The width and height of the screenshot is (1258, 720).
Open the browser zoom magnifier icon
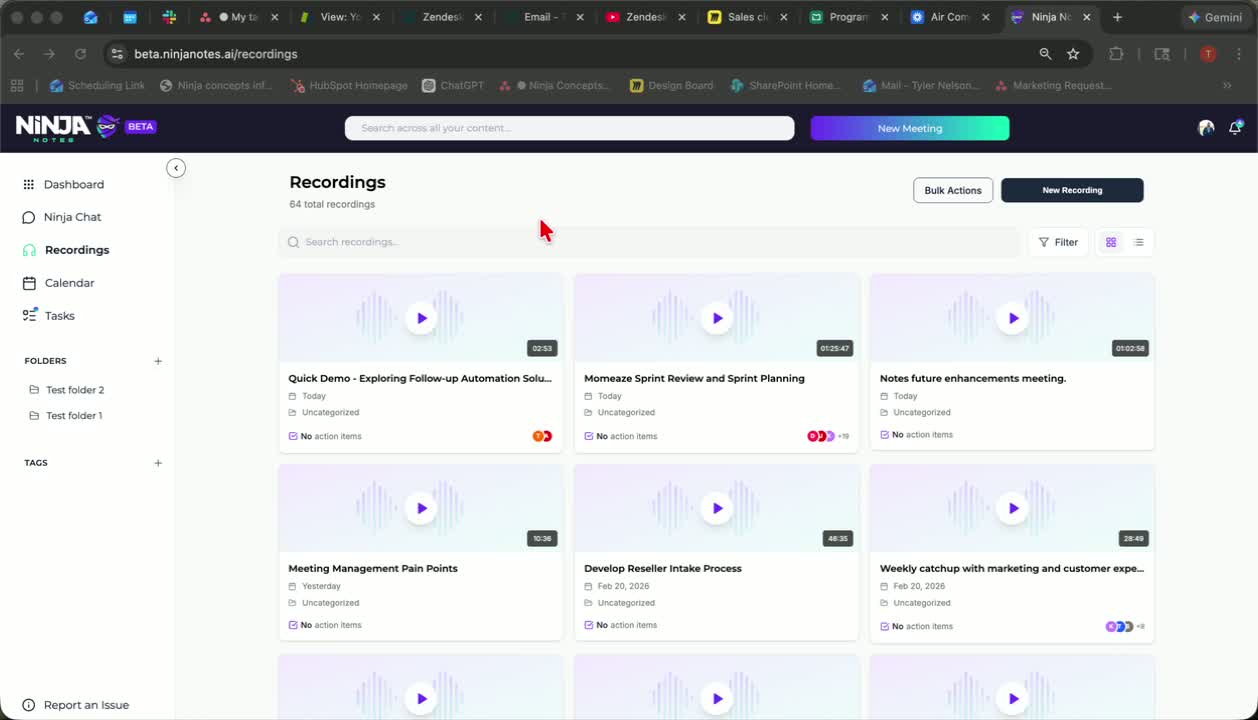[x=1045, y=54]
